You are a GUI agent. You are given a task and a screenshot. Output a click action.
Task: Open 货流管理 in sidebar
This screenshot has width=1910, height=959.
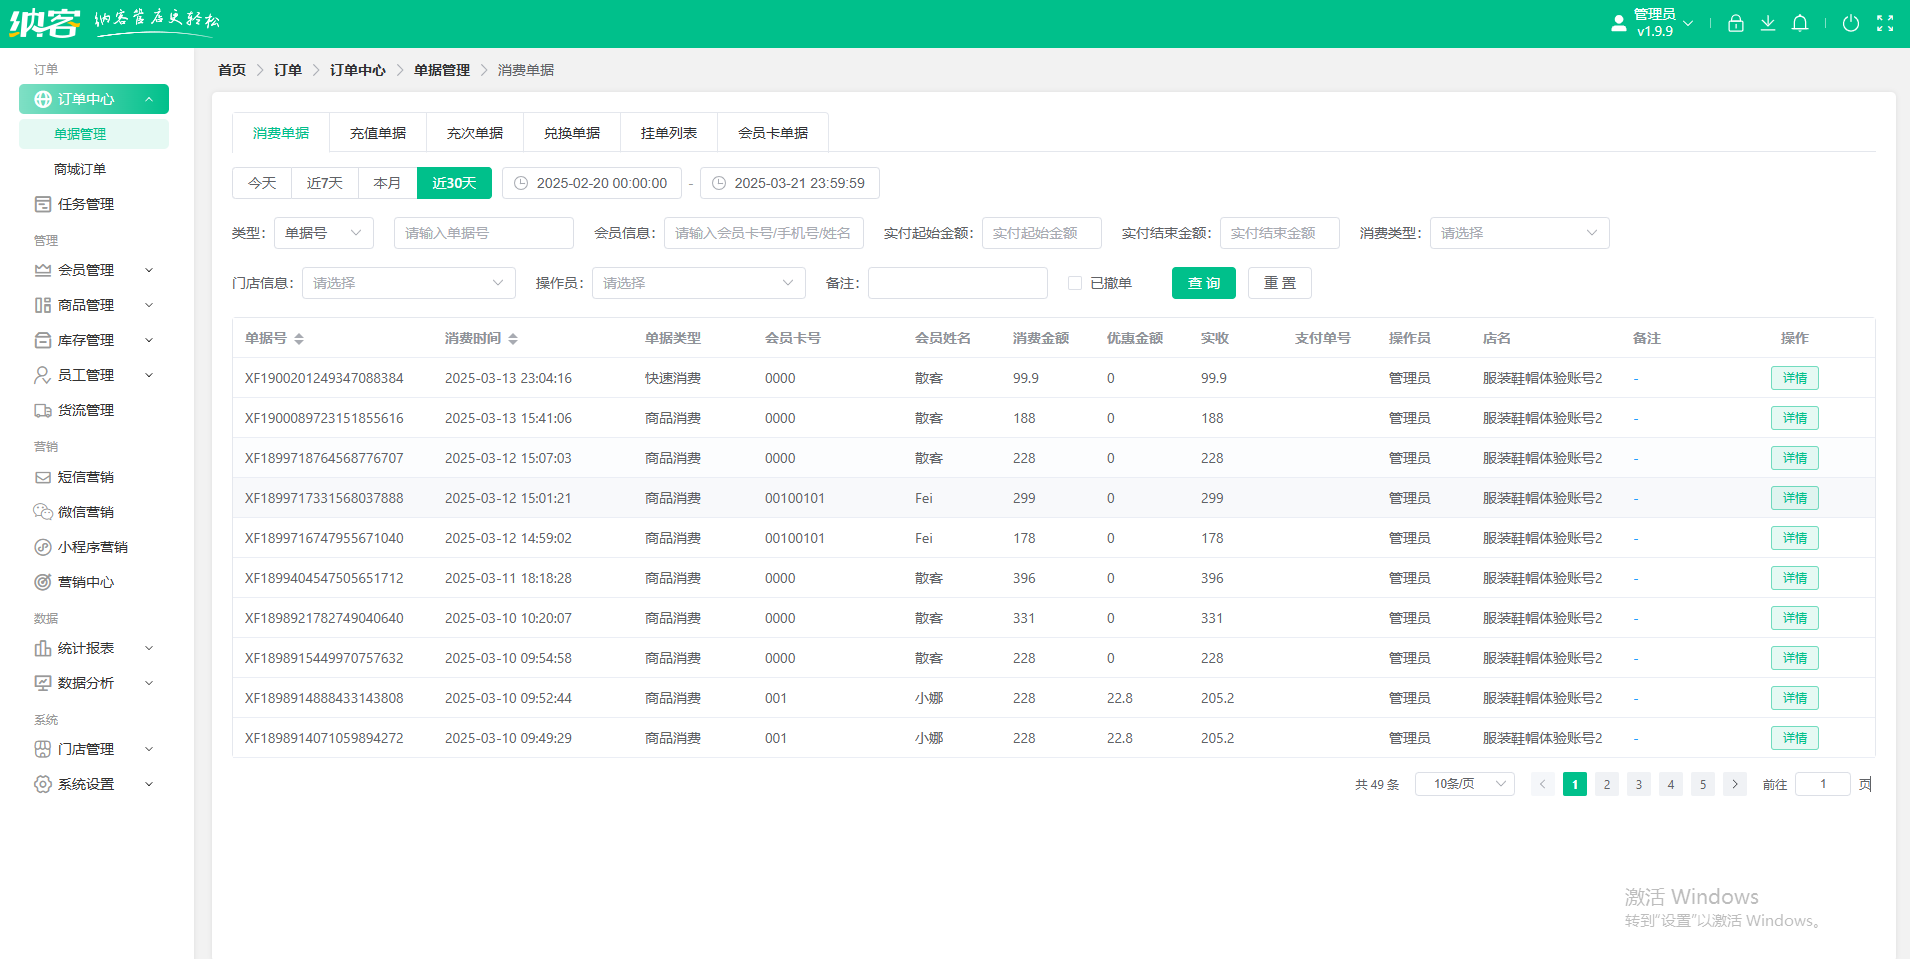click(x=85, y=410)
